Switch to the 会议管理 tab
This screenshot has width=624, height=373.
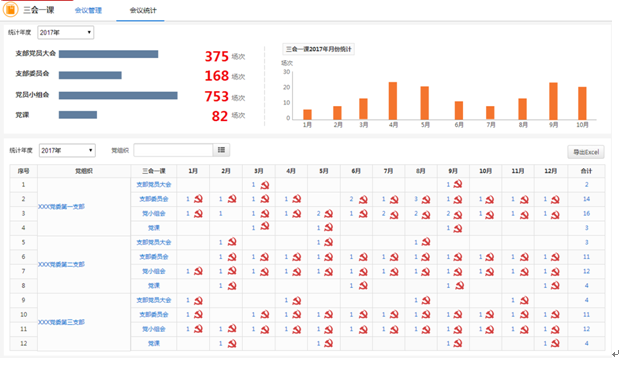88,10
